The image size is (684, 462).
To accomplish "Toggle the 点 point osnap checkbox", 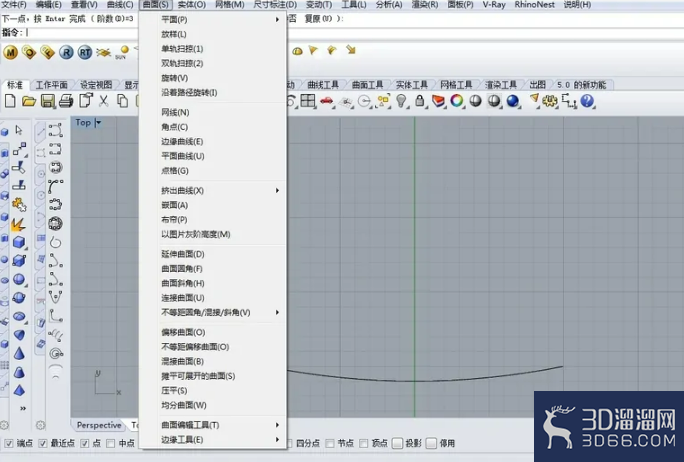I will [x=85, y=444].
